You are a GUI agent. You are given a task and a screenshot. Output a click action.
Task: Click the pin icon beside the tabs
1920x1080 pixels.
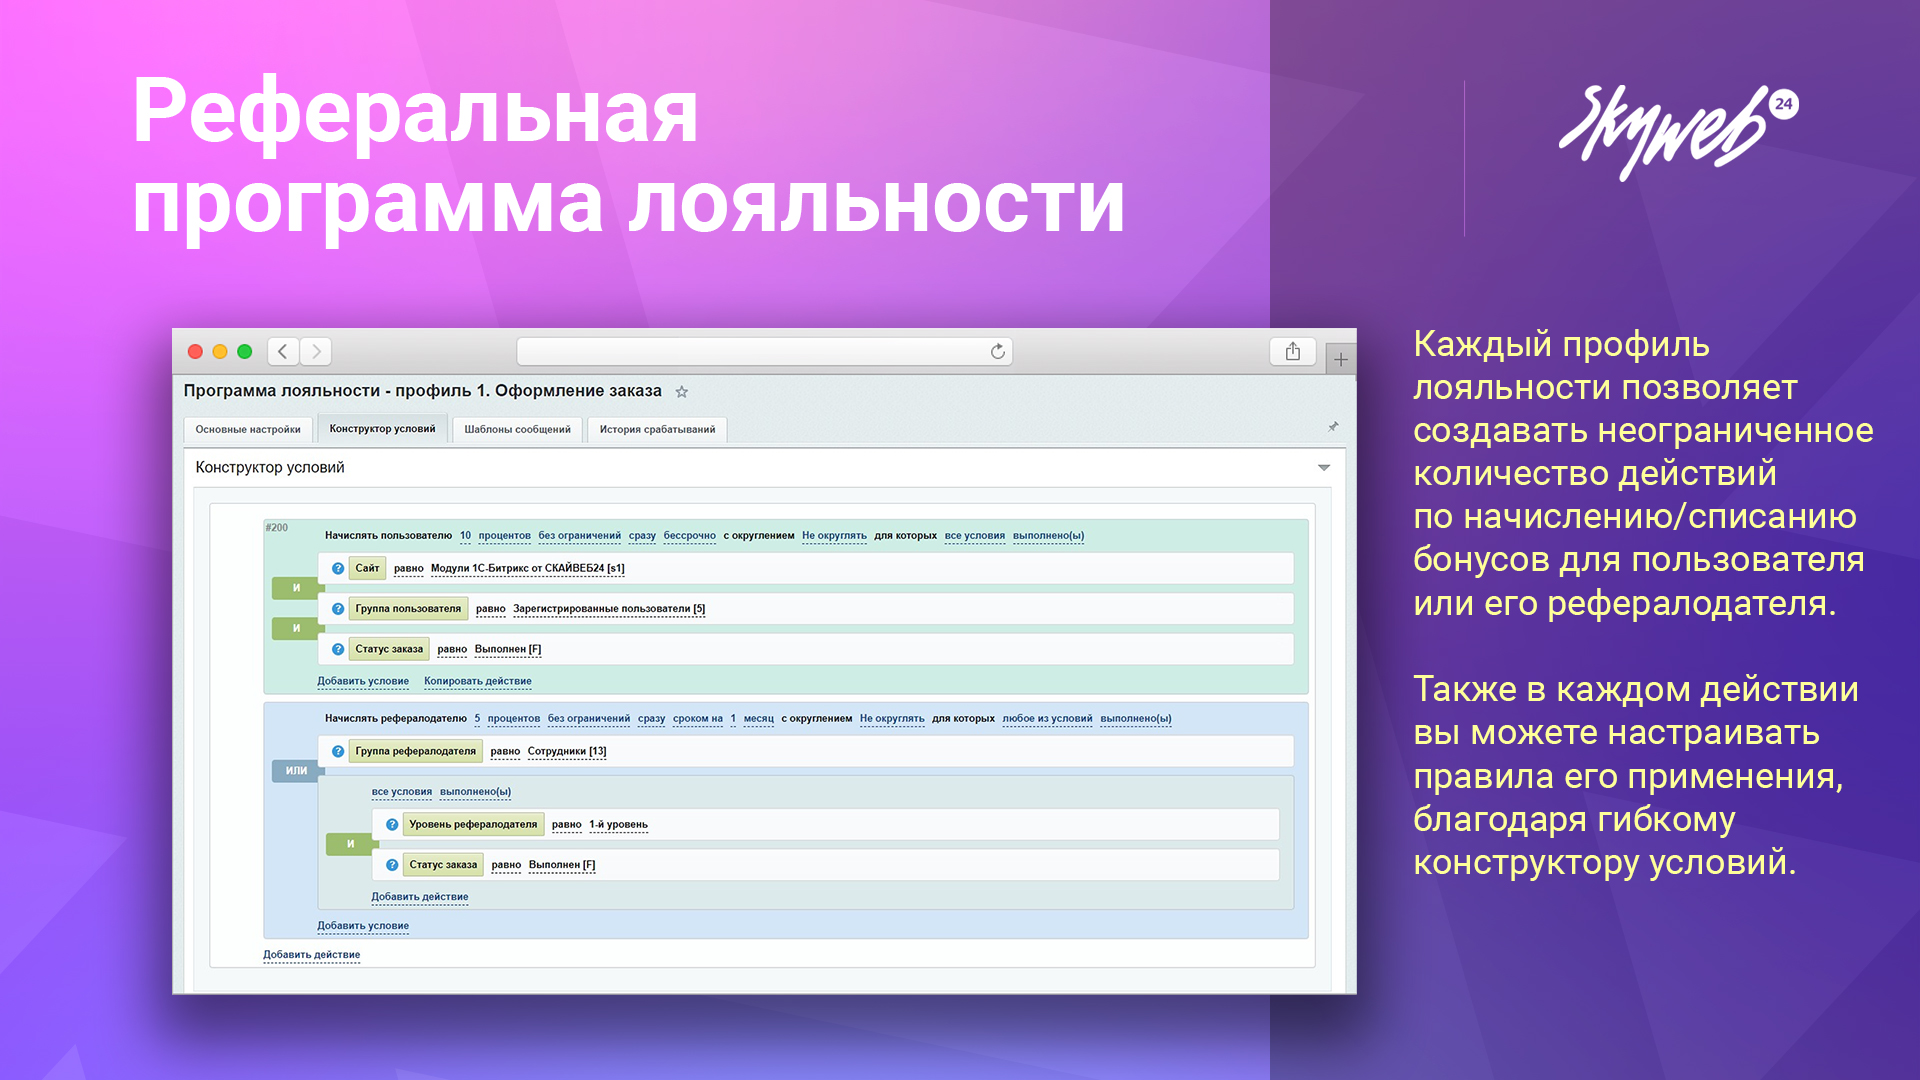[1332, 427]
